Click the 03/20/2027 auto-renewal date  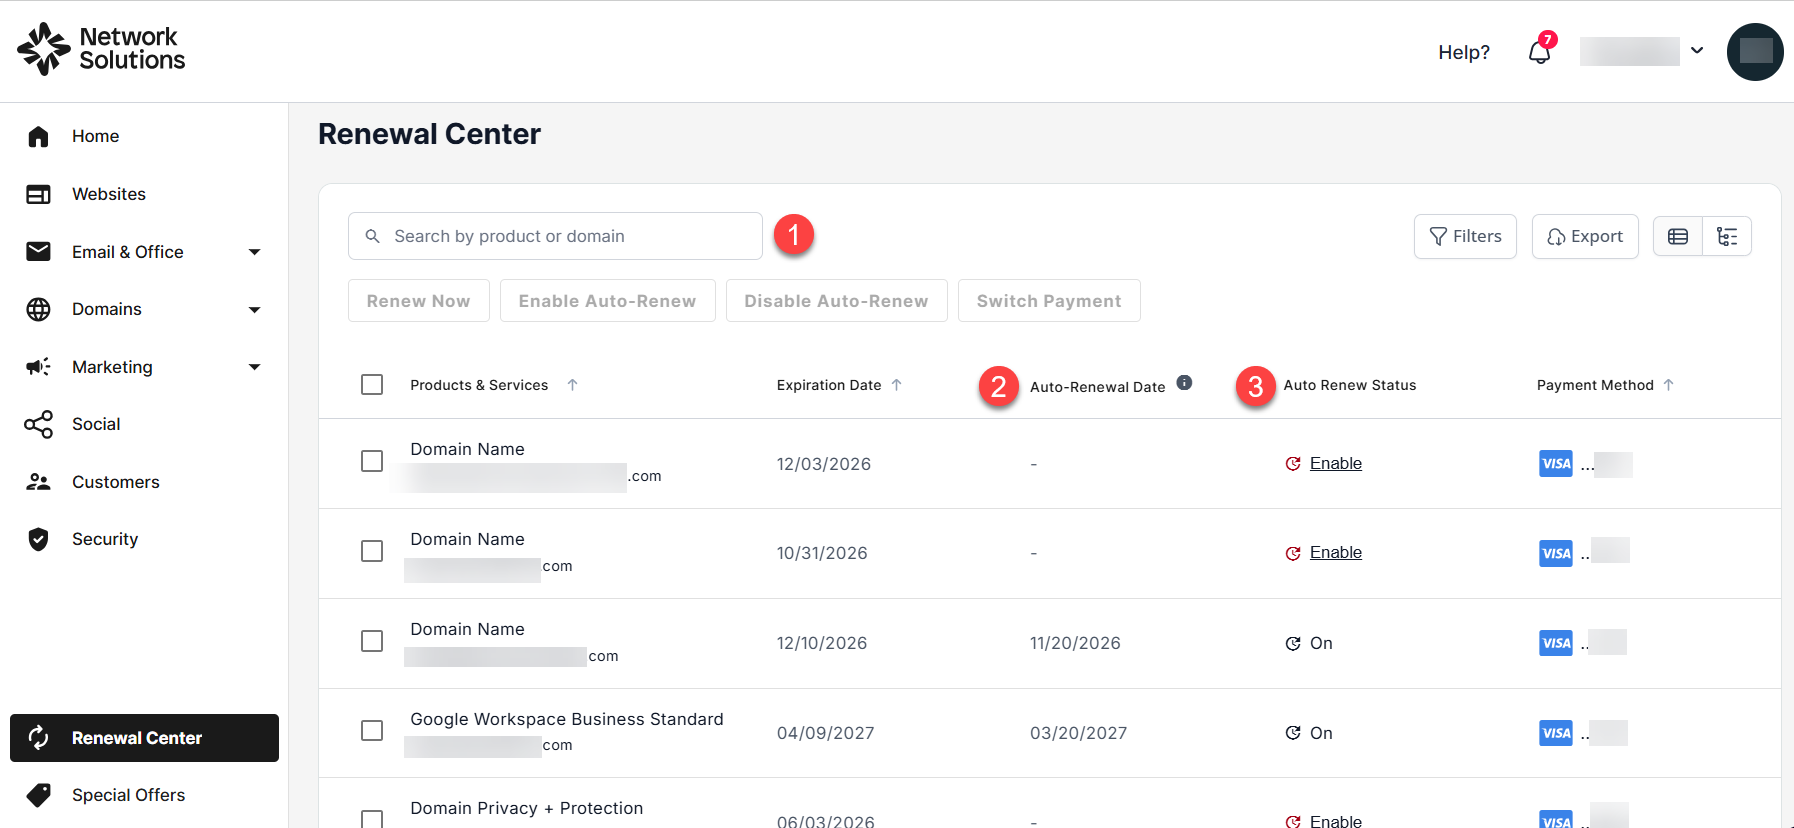1078,733
